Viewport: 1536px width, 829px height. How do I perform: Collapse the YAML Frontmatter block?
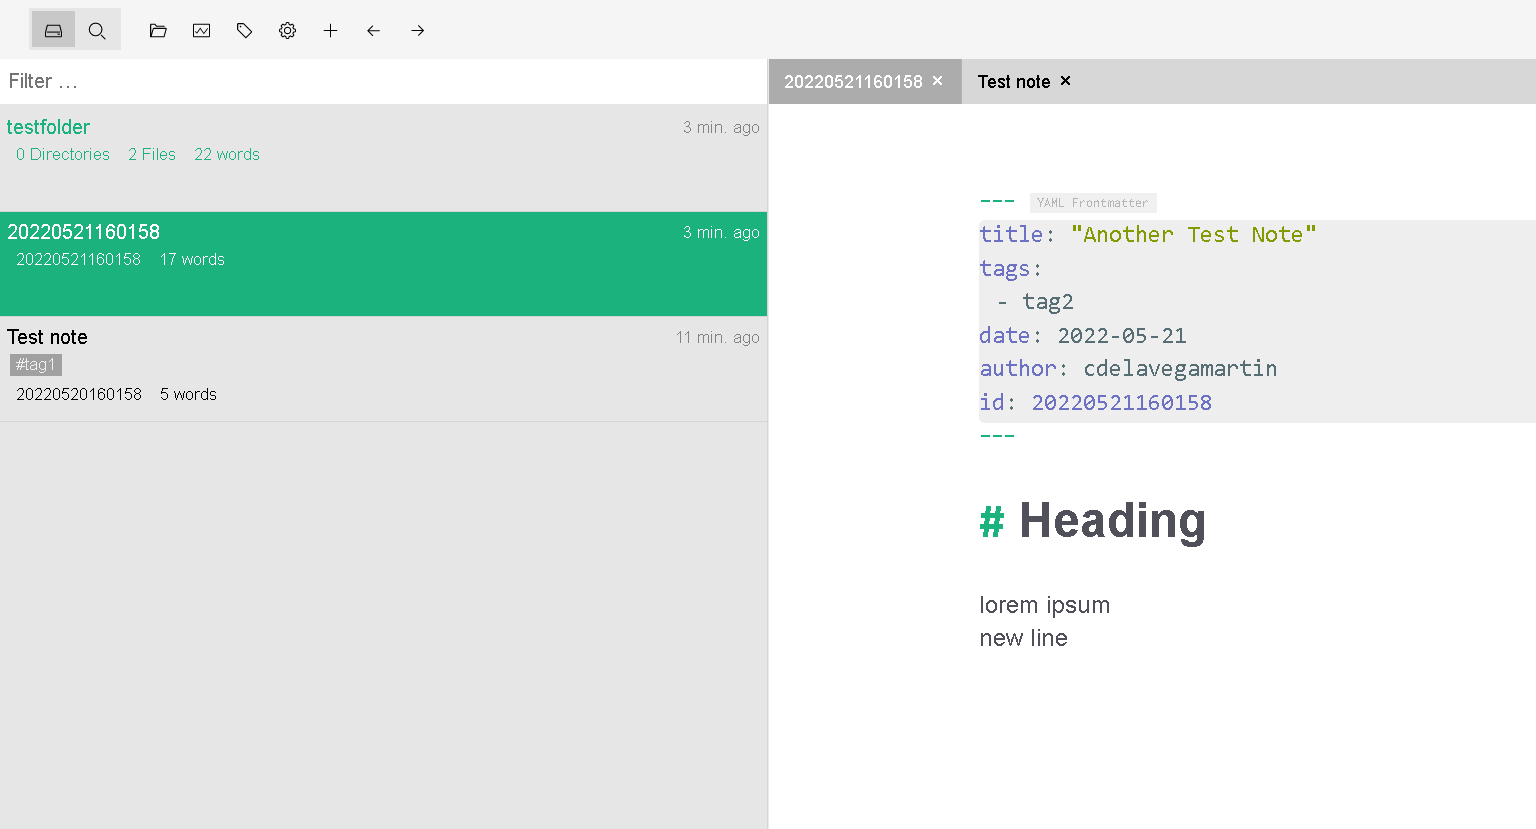(1092, 202)
